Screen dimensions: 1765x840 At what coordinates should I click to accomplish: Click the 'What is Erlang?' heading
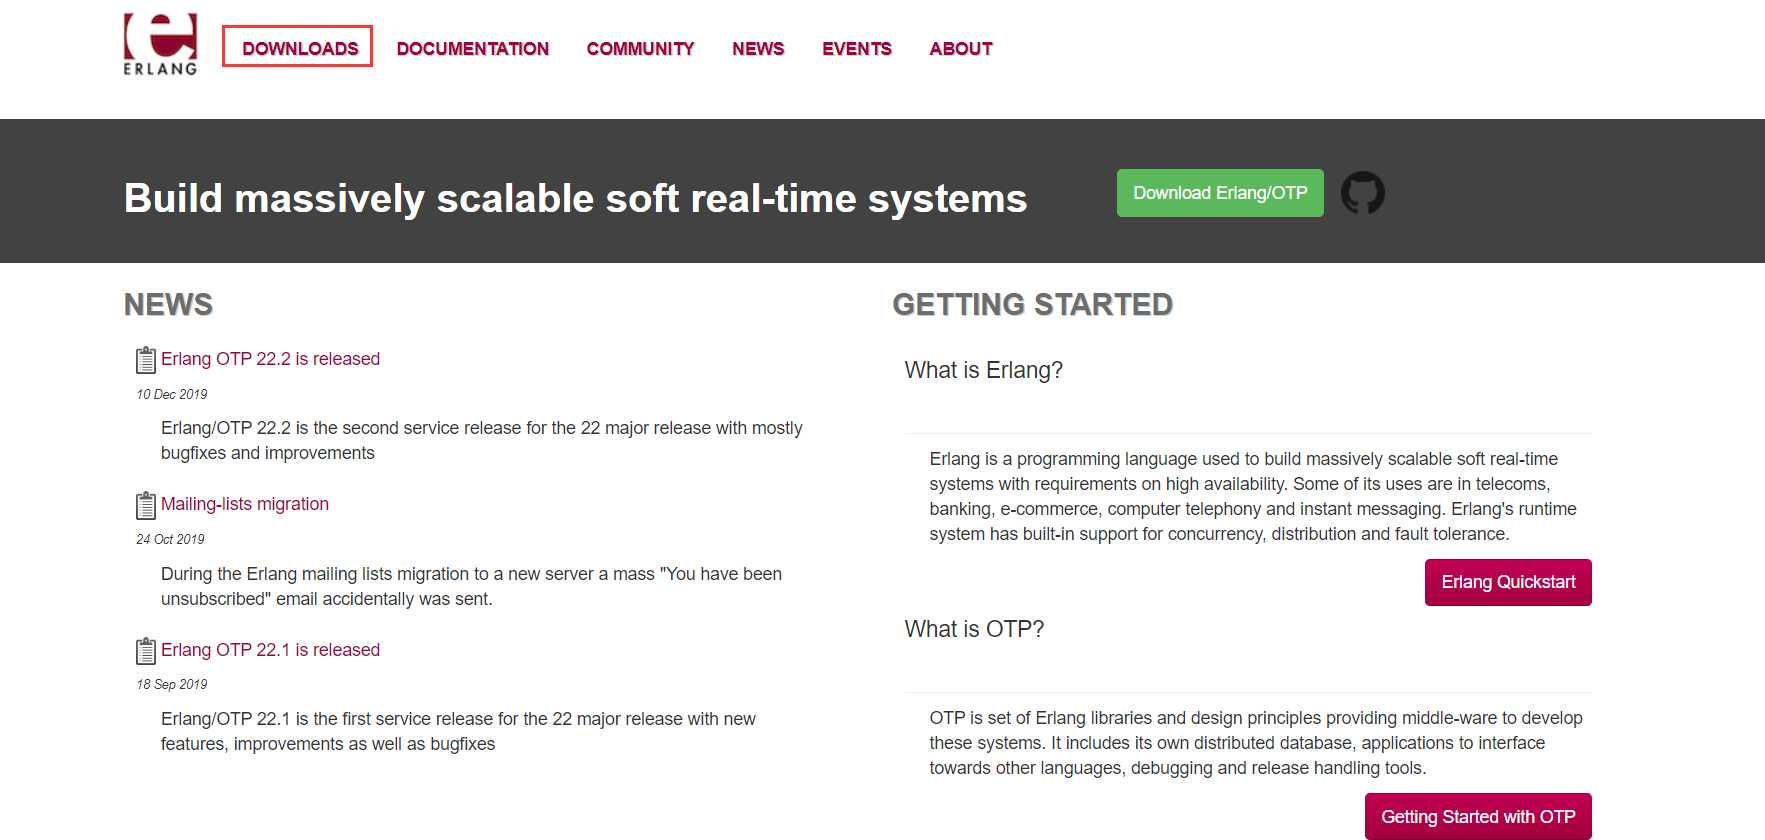[983, 370]
